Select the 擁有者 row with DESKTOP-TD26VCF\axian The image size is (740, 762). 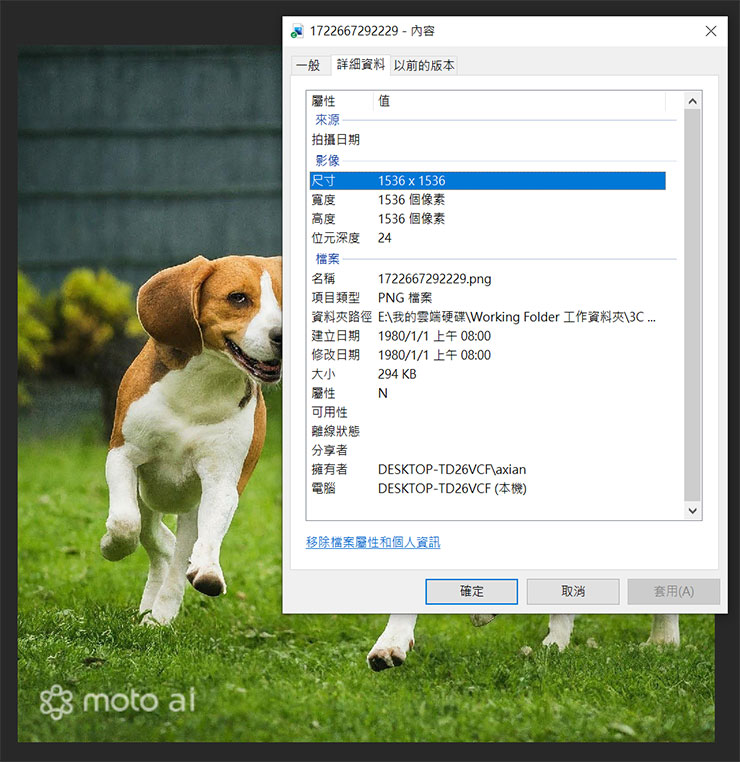point(487,469)
